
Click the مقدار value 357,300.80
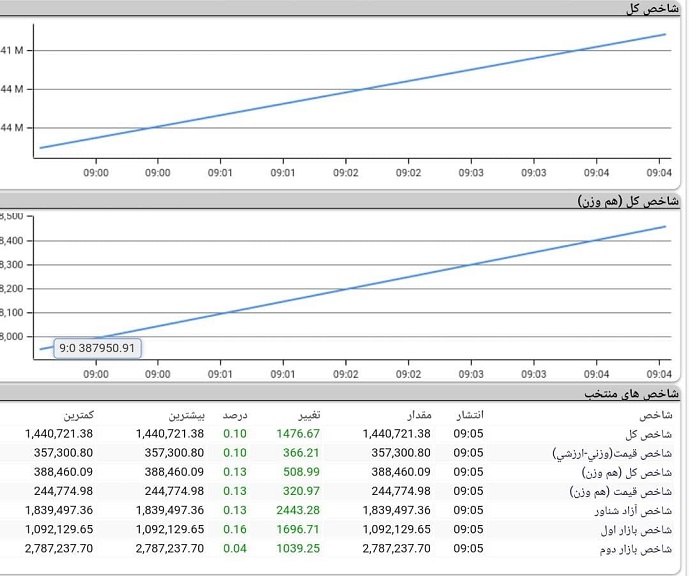coord(401,453)
